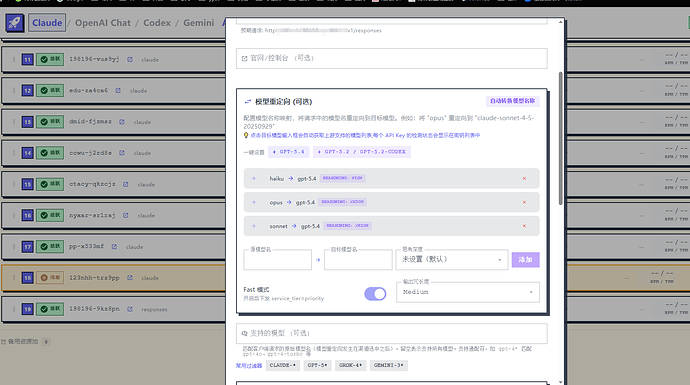This screenshot has height=385, width=690.
Task: Click number badge 11 in the list
Action: [27, 59]
